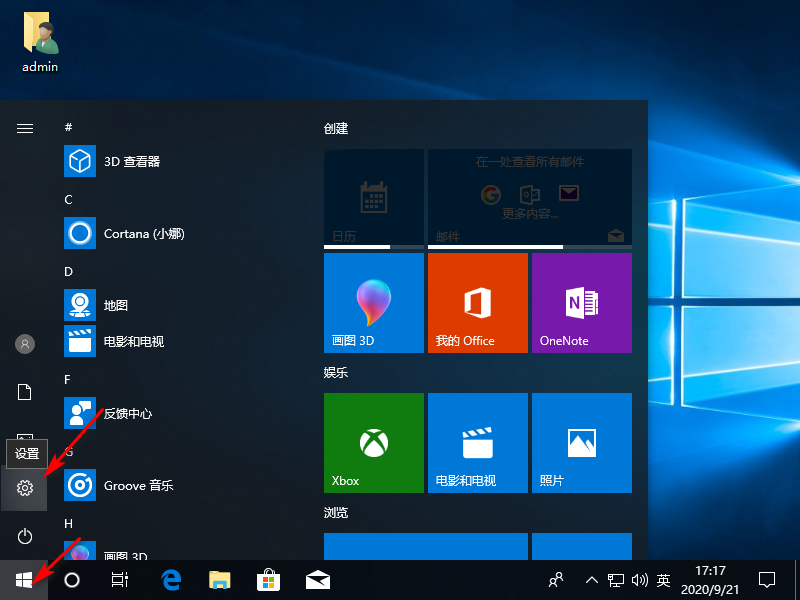Launch 3D 查看器 from app list
This screenshot has width=800, height=600.
tap(130, 161)
